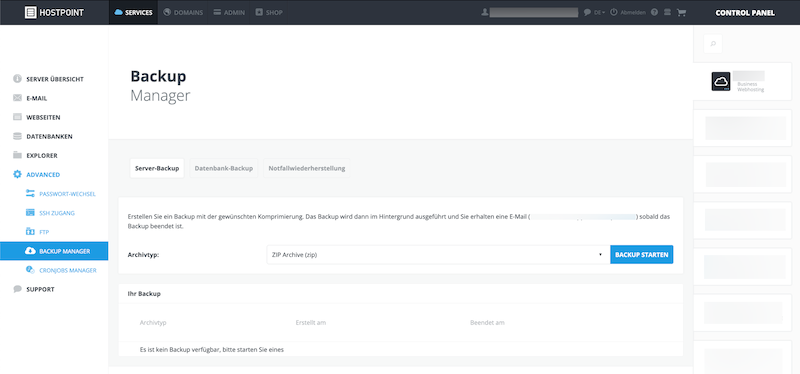Open SSH Zugang submenu item

(57, 213)
